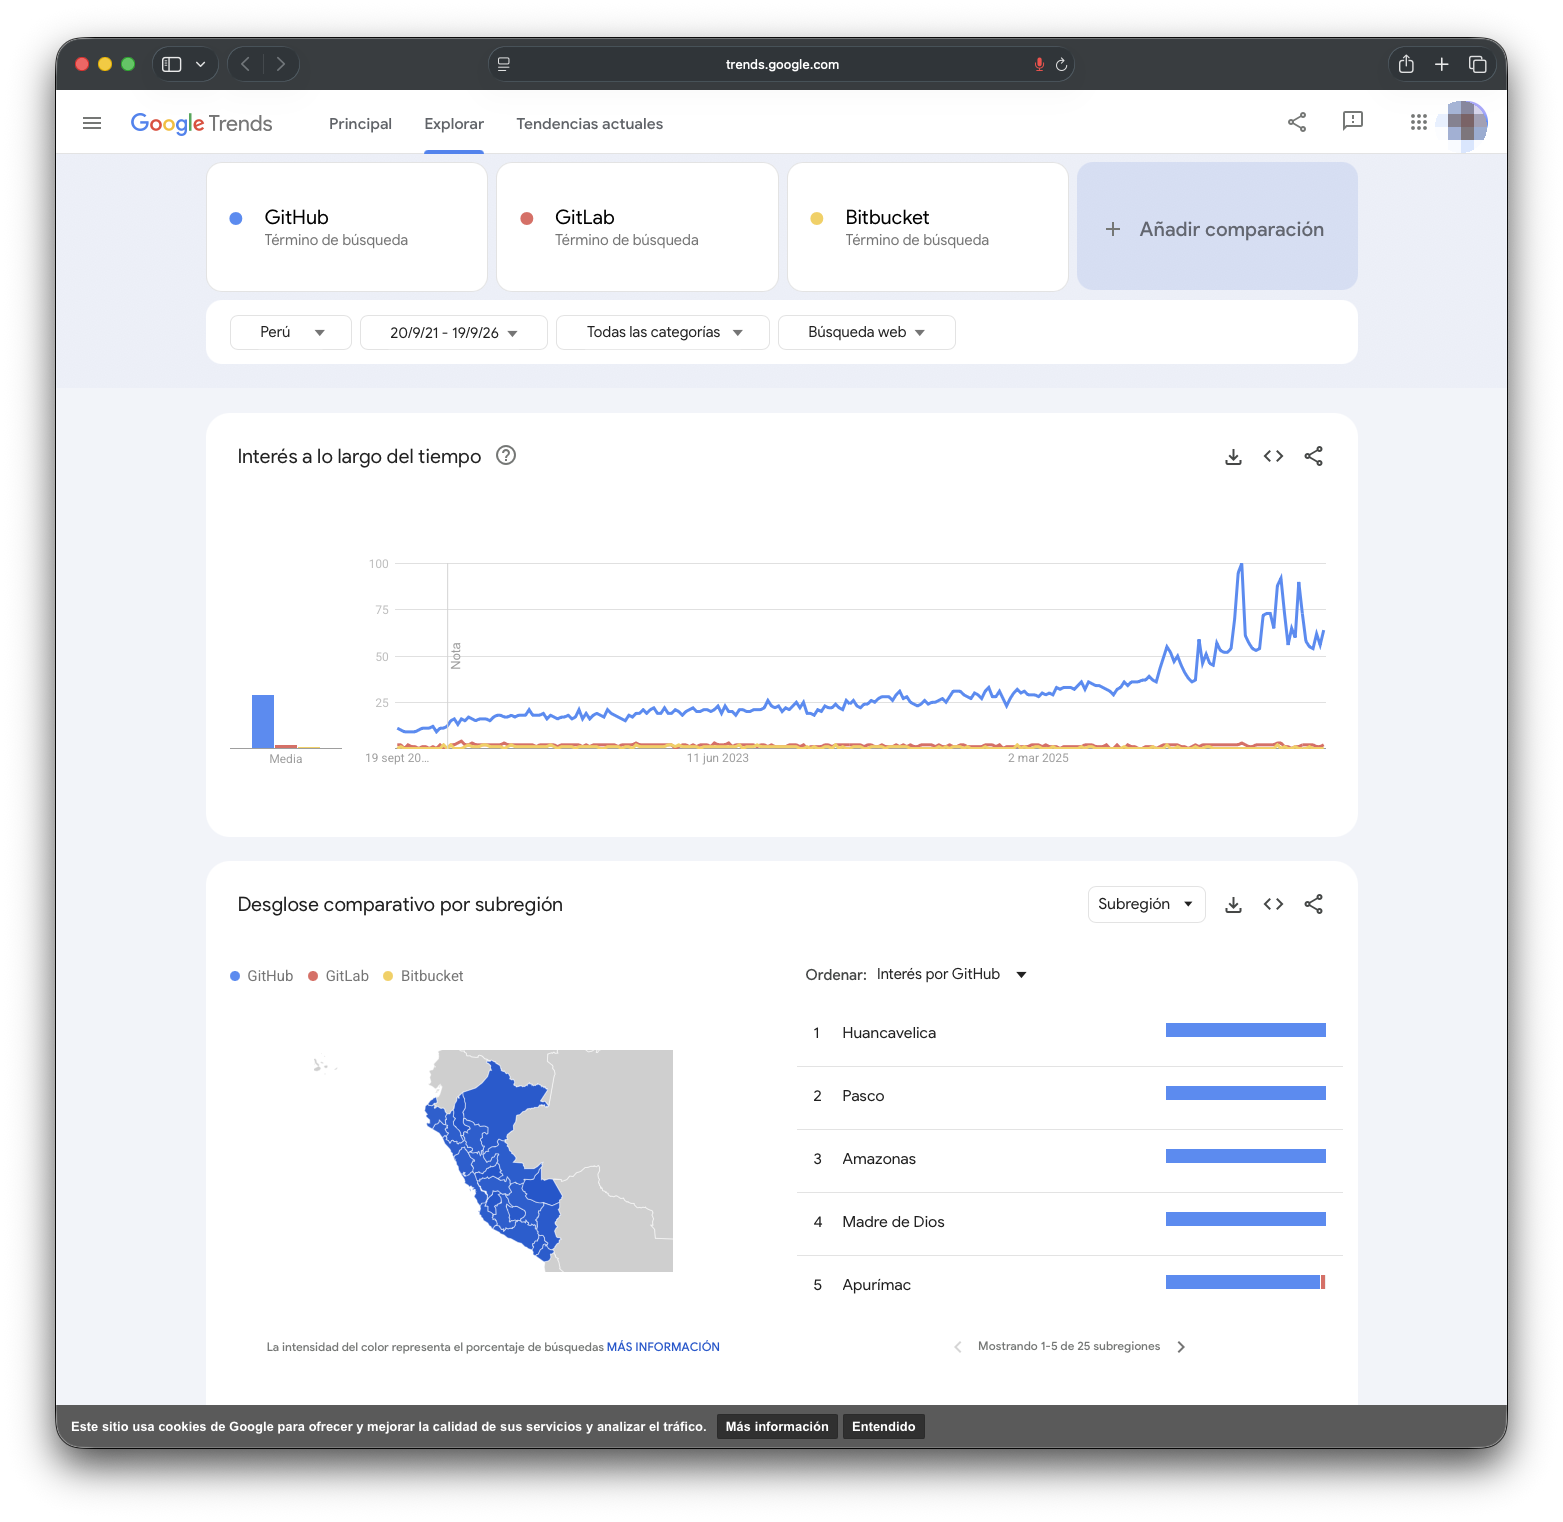Open a new Safari tab
Screen dimensions: 1563x1522
coord(1441,64)
